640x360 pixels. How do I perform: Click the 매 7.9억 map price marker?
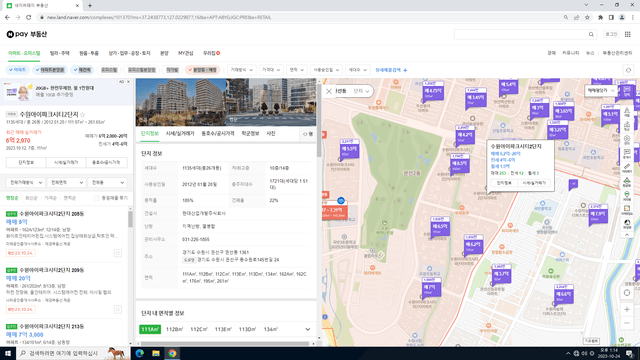click(598, 214)
